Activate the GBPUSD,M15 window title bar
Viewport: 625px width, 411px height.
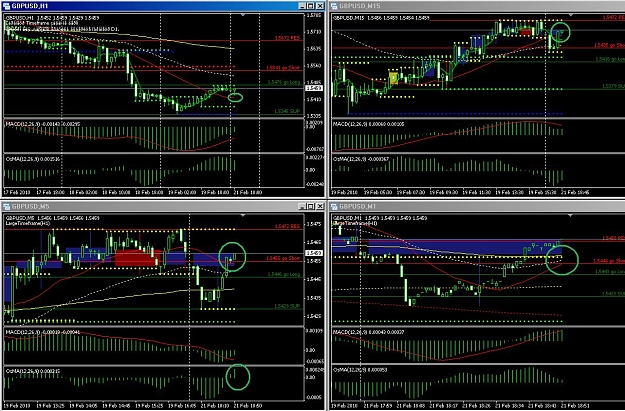click(478, 6)
